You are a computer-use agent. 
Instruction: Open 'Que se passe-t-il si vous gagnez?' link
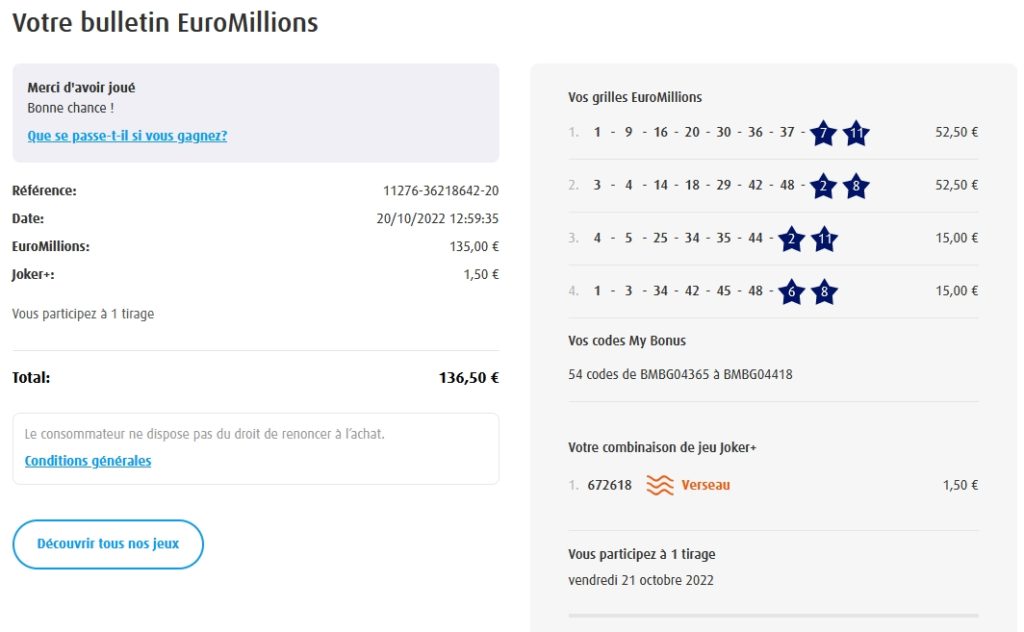click(x=127, y=136)
